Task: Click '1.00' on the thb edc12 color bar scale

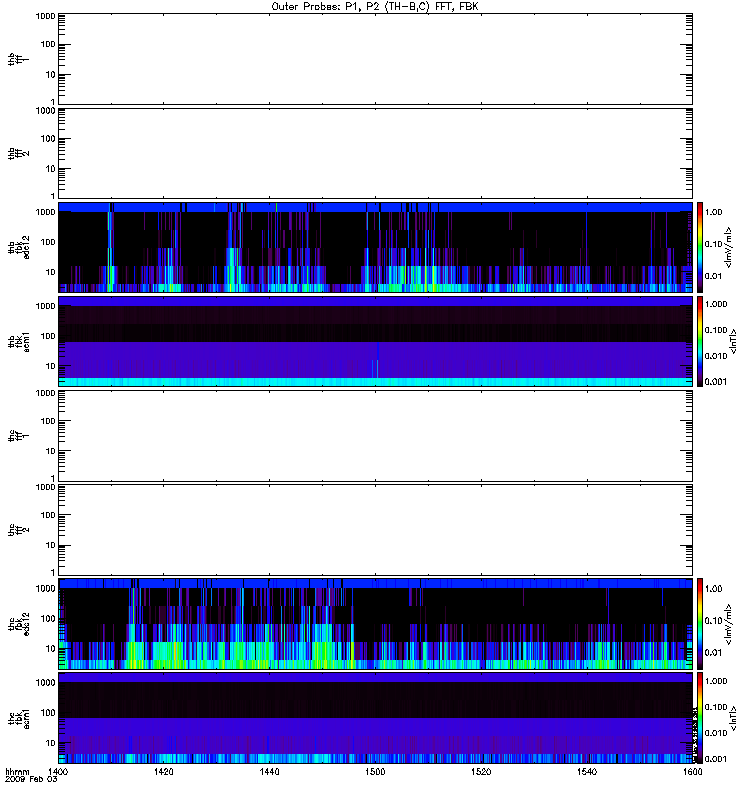Action: tap(714, 212)
